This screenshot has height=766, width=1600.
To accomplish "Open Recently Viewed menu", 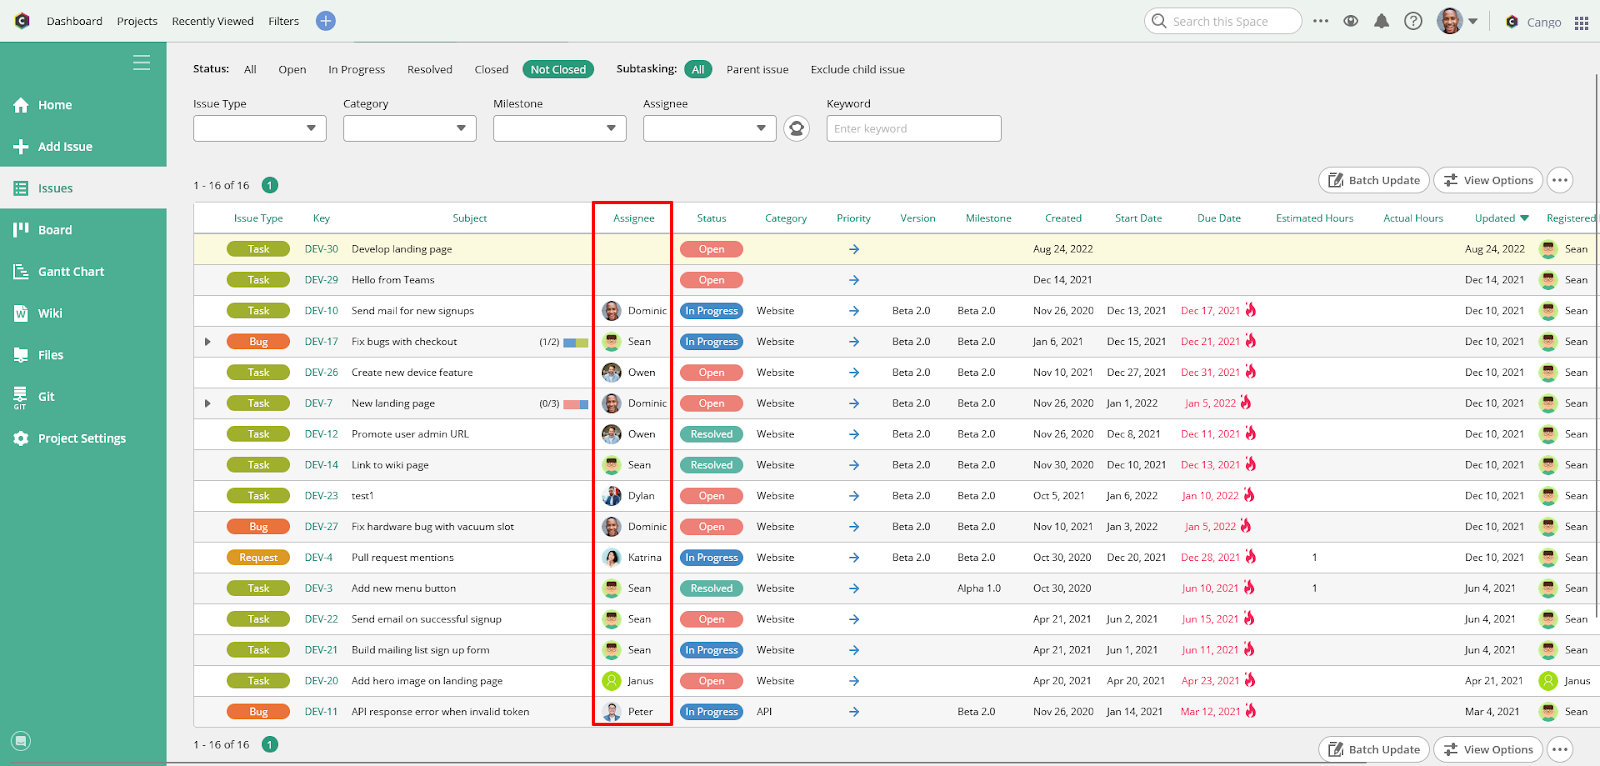I will (x=212, y=21).
